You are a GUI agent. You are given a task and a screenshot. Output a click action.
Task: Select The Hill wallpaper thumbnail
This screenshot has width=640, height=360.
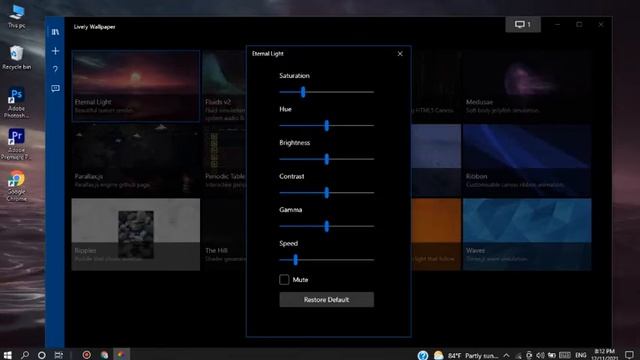pyautogui.click(x=224, y=234)
